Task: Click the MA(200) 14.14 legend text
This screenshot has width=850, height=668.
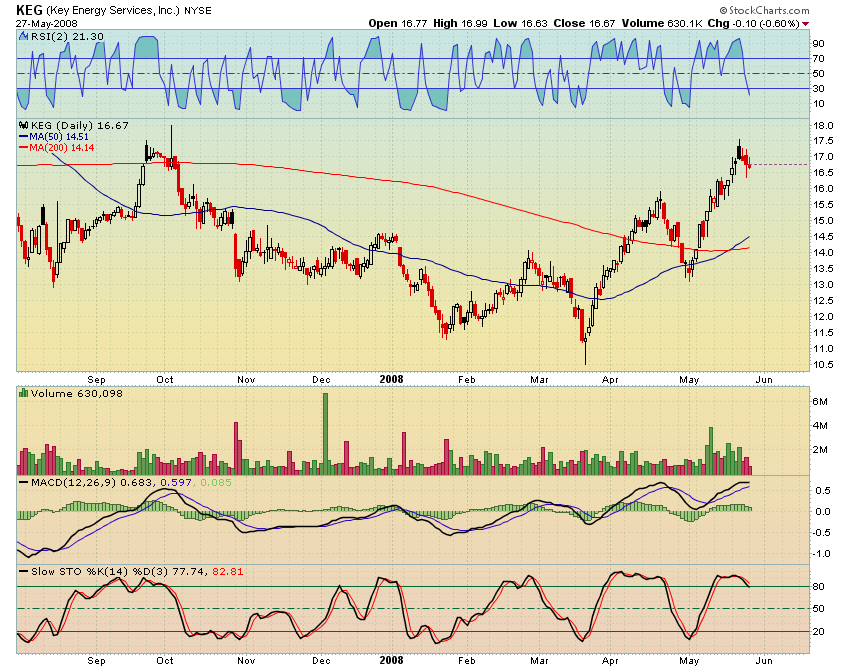Action: pyautogui.click(x=62, y=147)
